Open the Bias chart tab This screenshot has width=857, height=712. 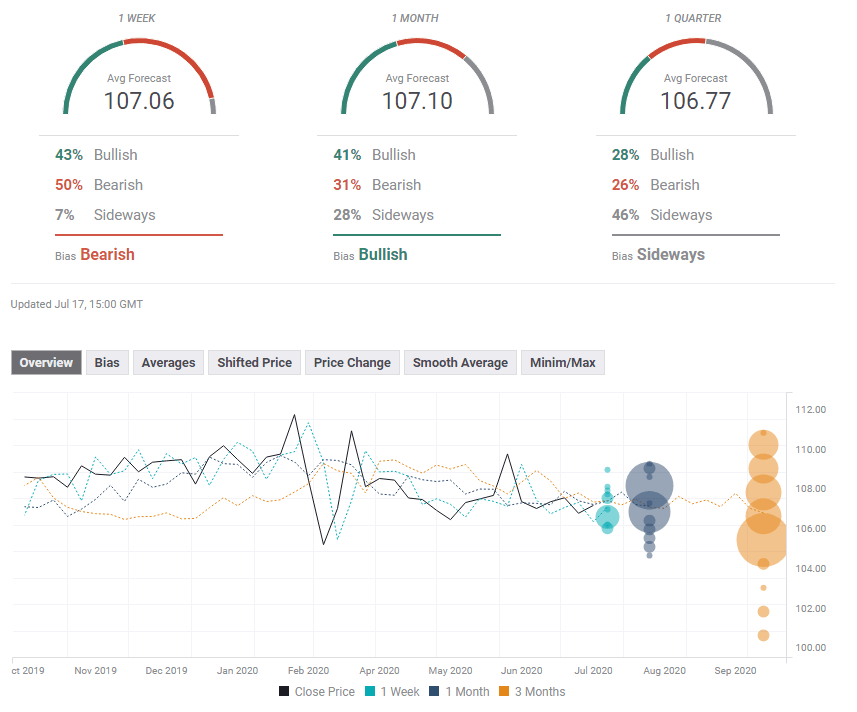click(108, 363)
